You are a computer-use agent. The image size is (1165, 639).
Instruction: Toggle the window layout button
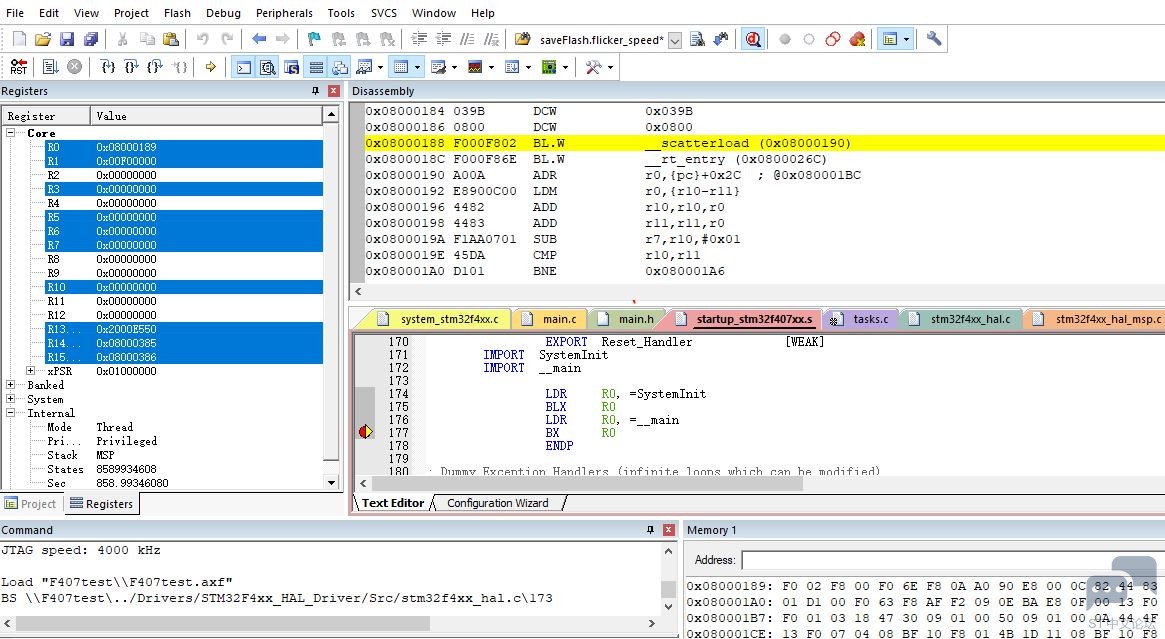(x=890, y=39)
